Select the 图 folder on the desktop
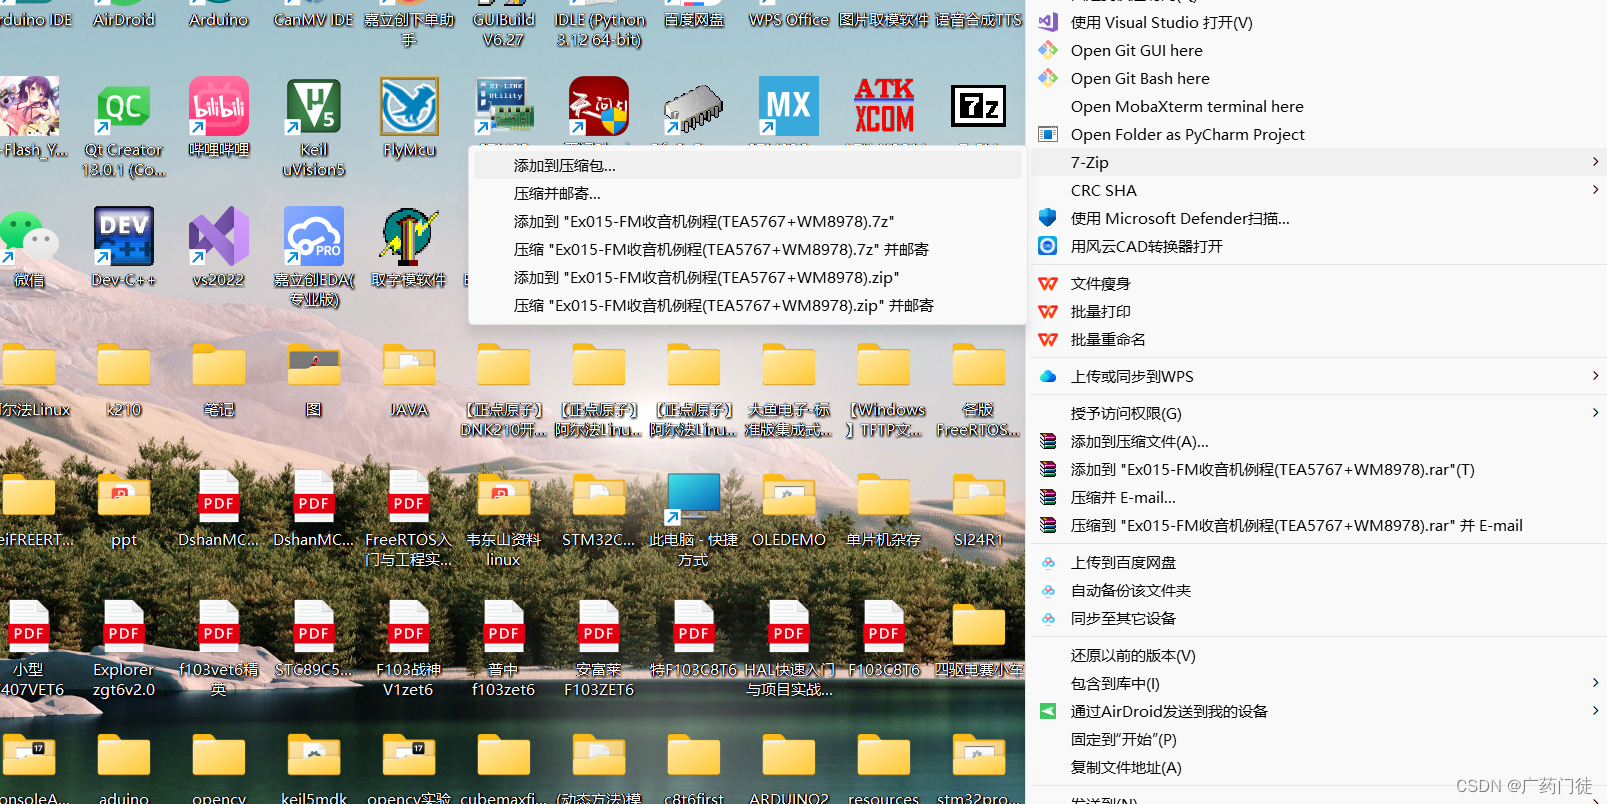Viewport: 1607px width, 804px height. point(313,366)
